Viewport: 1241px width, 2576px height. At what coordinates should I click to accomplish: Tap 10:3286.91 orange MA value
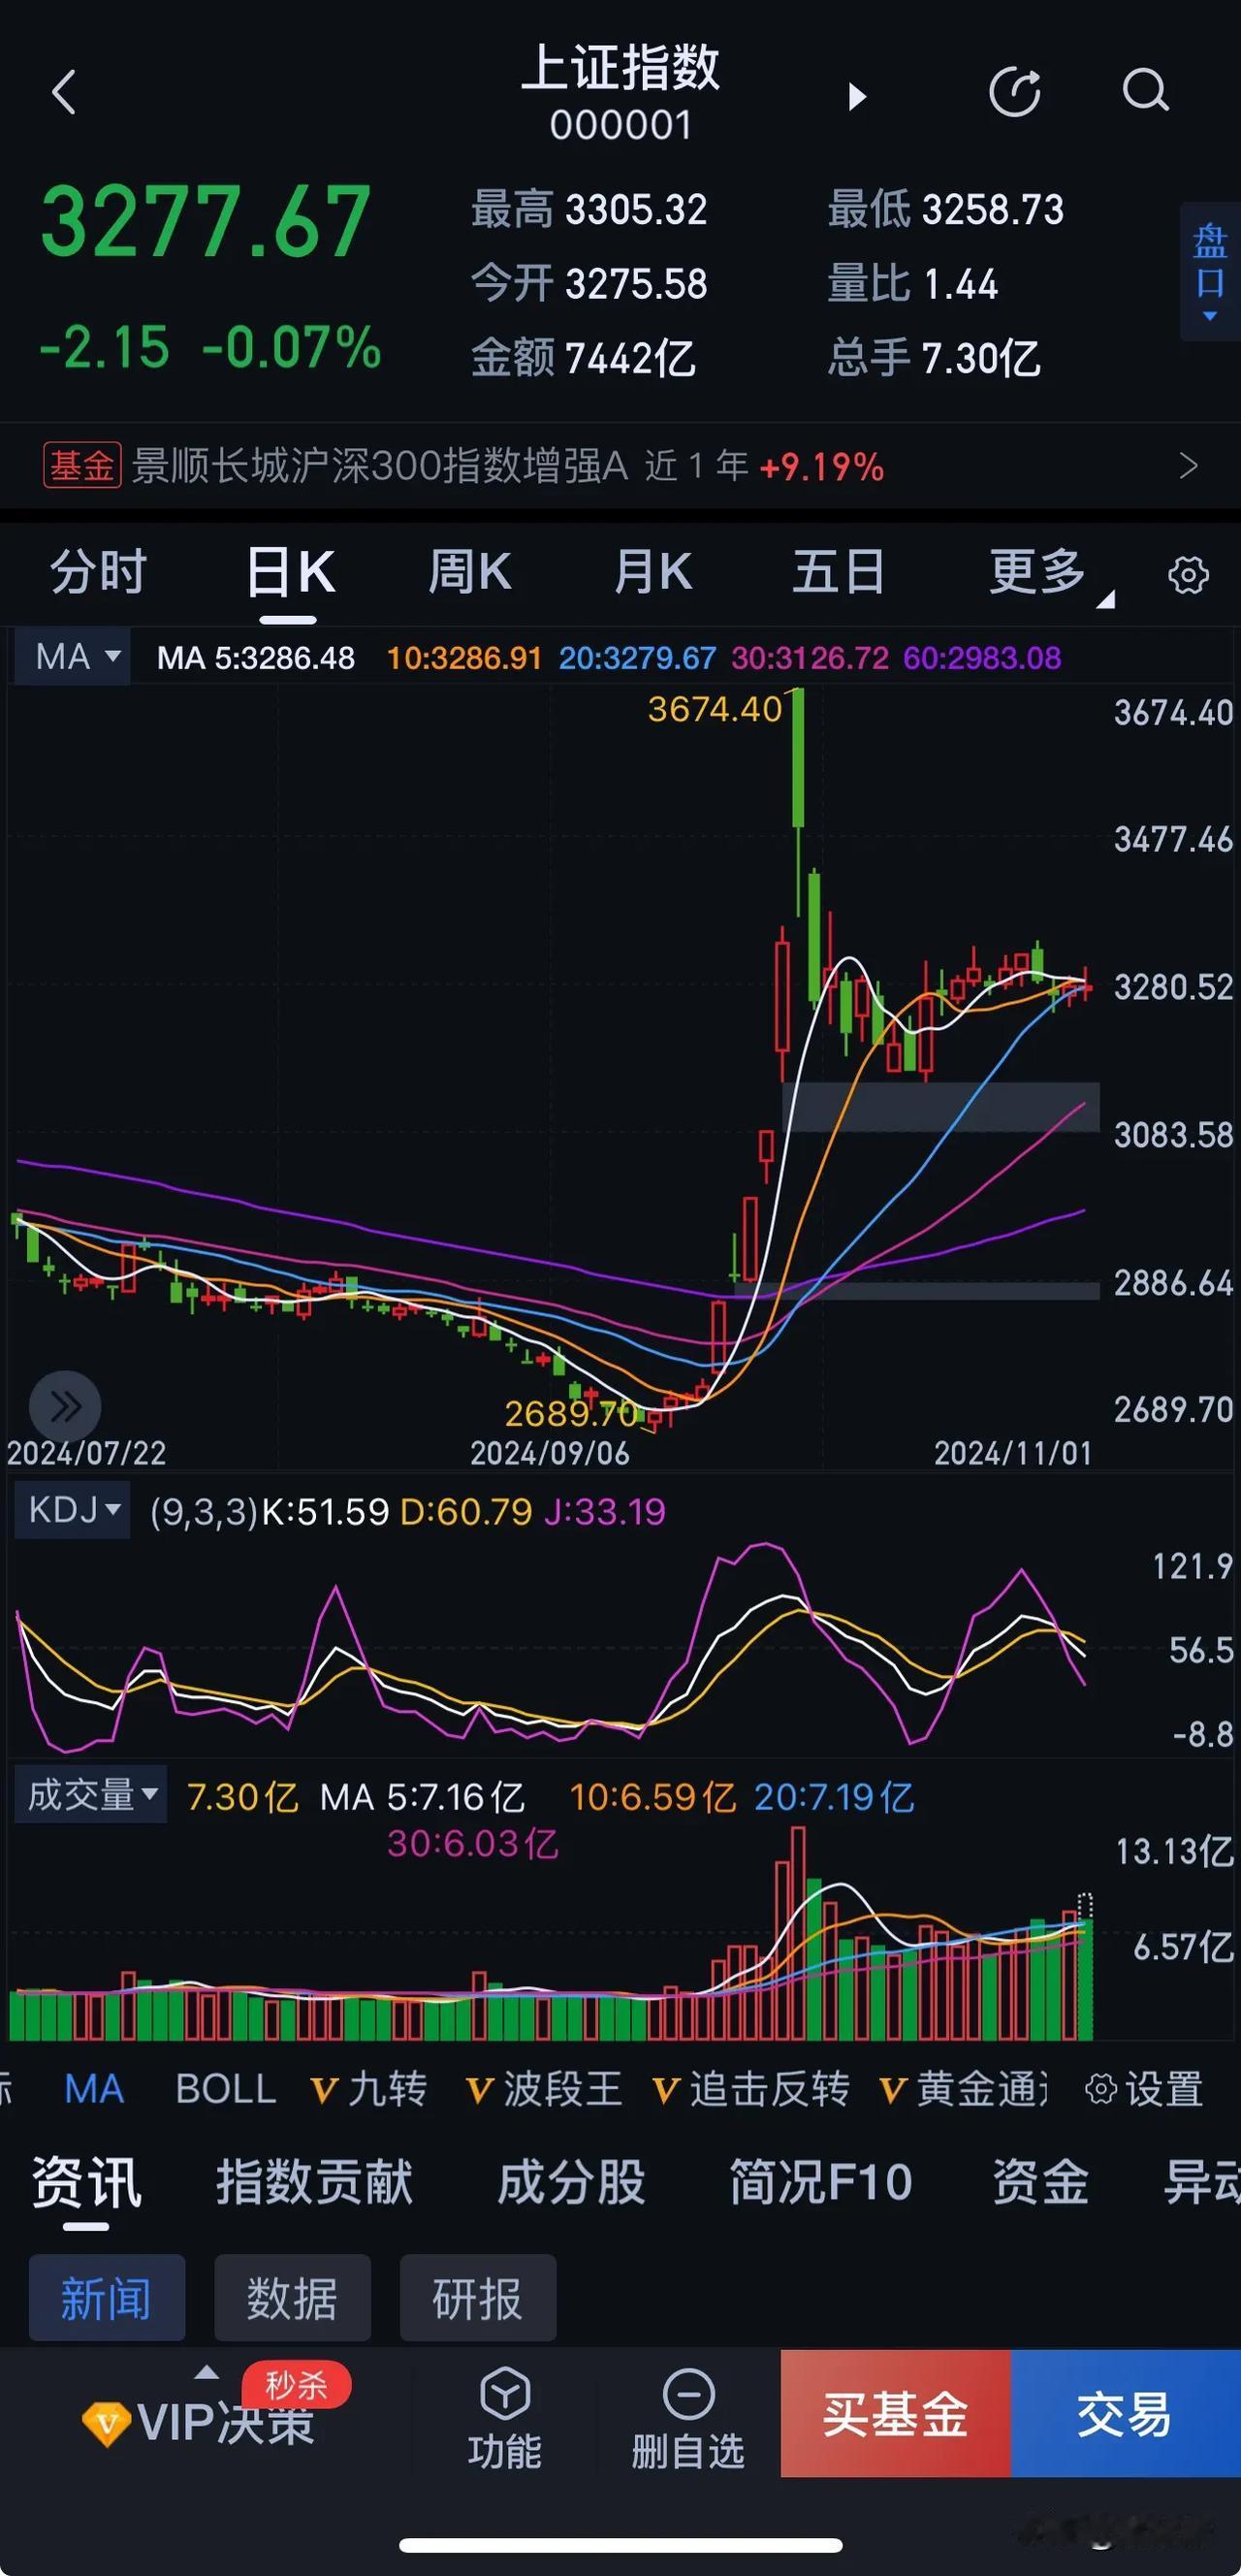(x=464, y=658)
